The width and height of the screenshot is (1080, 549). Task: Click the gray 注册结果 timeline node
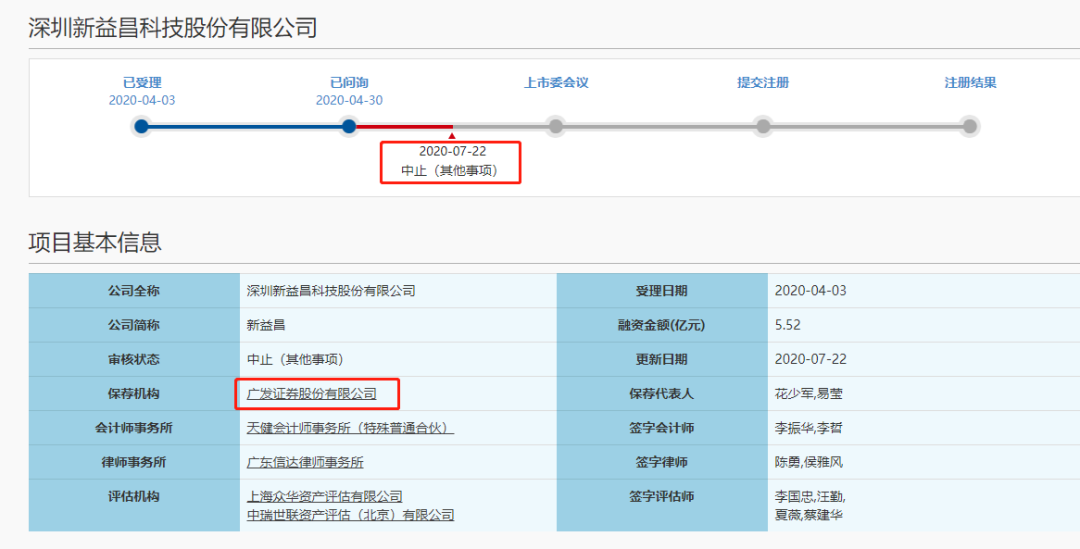pos(969,126)
